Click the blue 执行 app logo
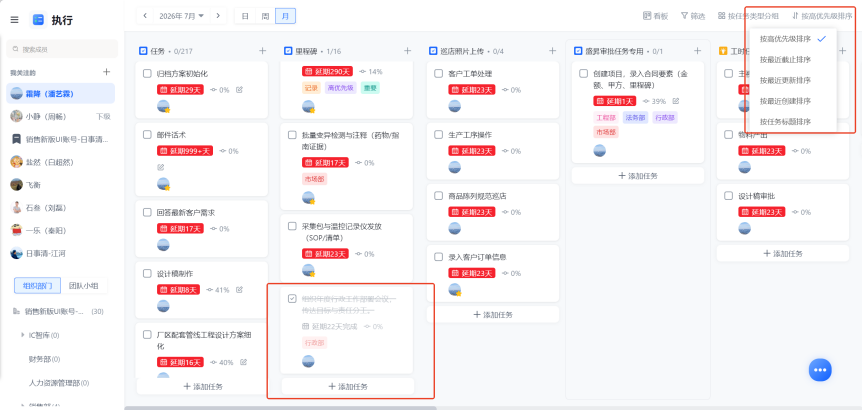The height and width of the screenshot is (410, 862). 38,20
